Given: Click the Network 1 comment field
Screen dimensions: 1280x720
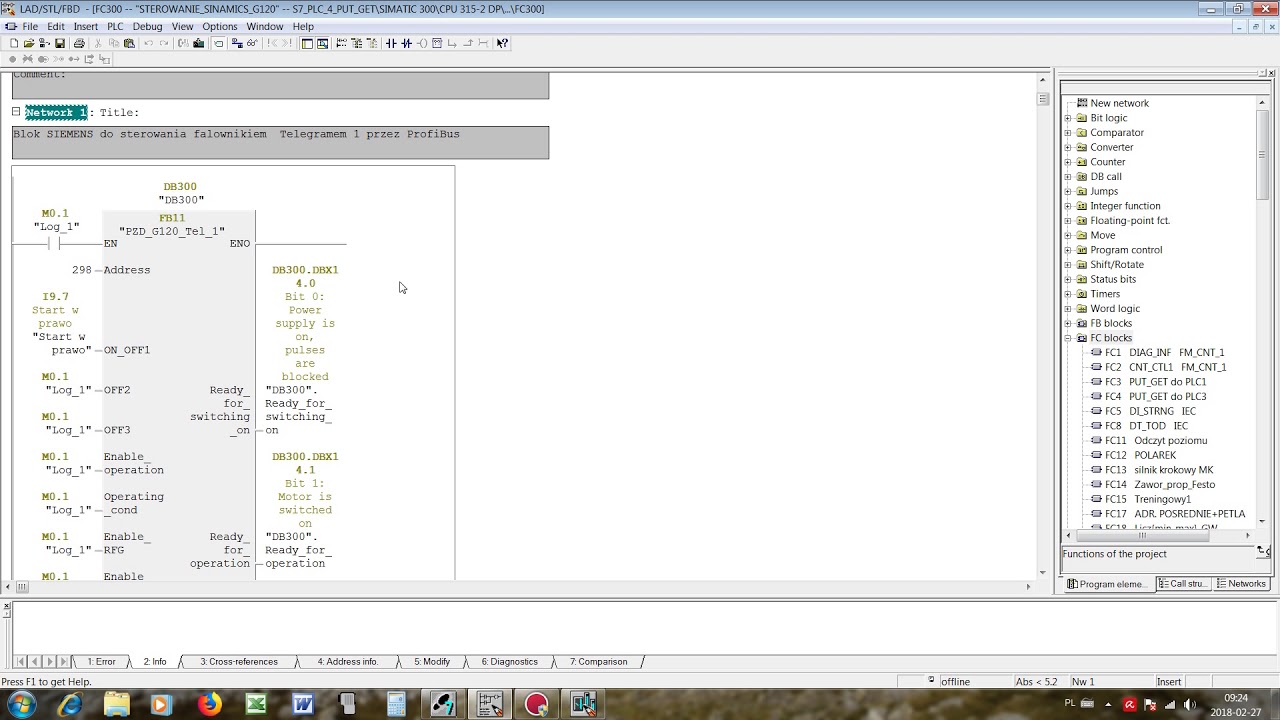Looking at the screenshot, I should point(280,142).
